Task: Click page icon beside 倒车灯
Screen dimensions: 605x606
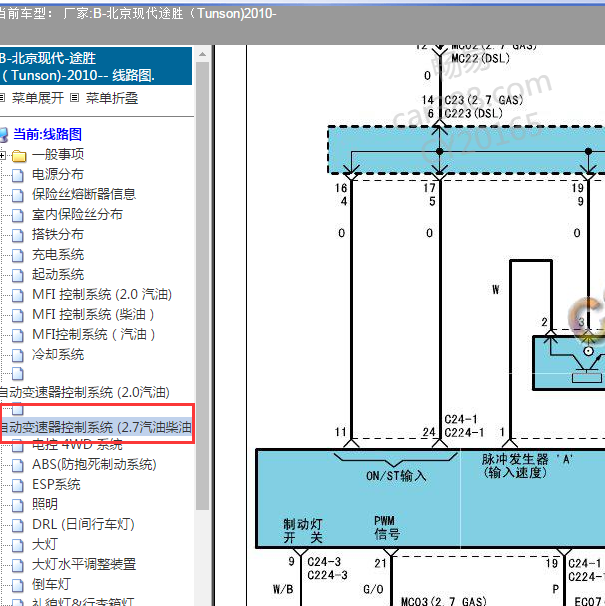Action: coord(18,586)
